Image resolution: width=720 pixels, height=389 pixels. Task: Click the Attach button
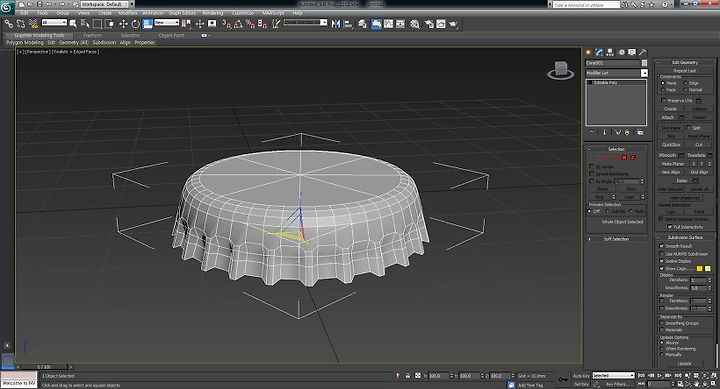click(668, 117)
